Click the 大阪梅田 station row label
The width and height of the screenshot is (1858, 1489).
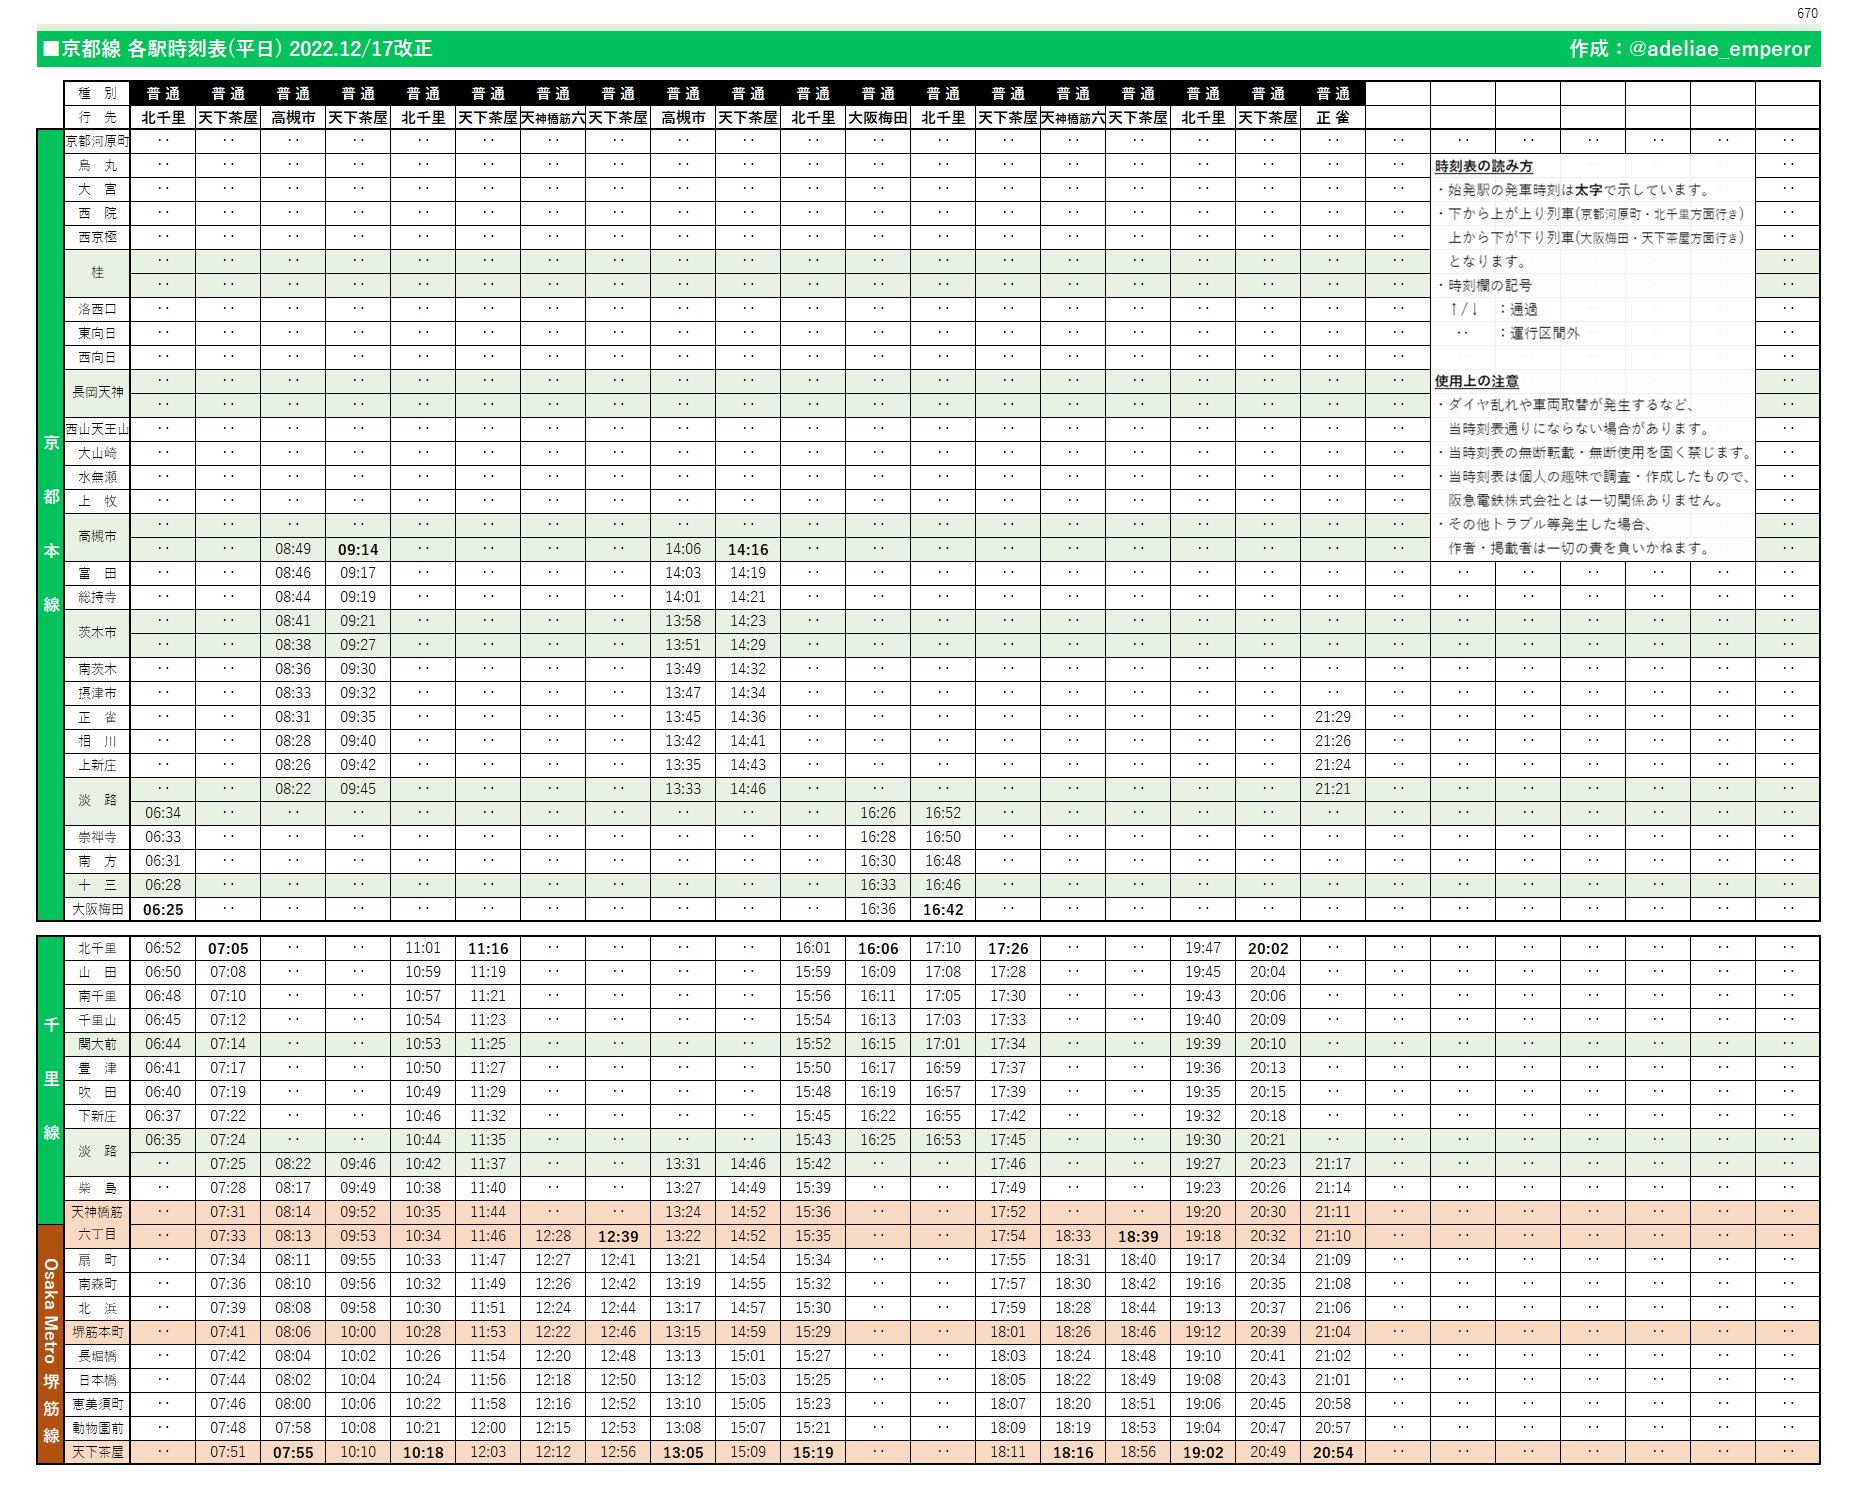pyautogui.click(x=97, y=909)
